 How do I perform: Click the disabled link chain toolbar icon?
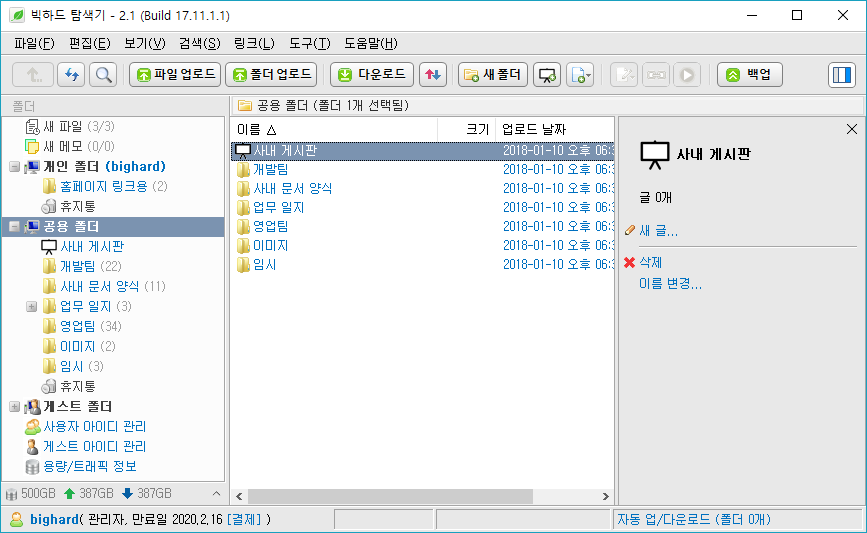[656, 75]
